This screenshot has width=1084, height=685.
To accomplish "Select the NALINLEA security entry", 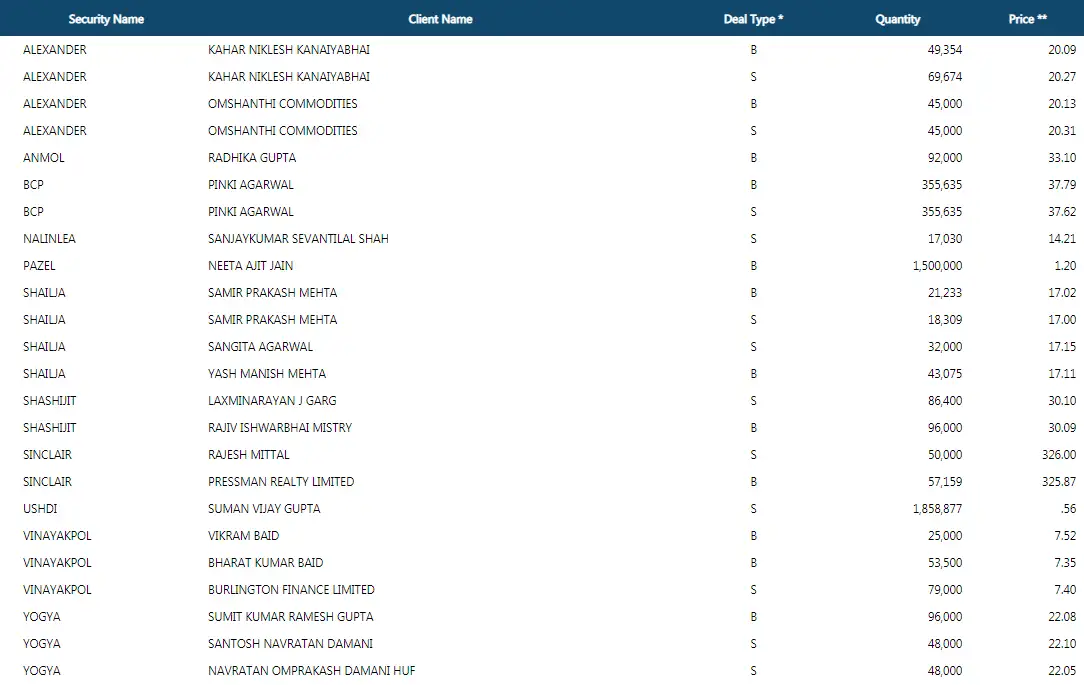I will (x=49, y=238).
